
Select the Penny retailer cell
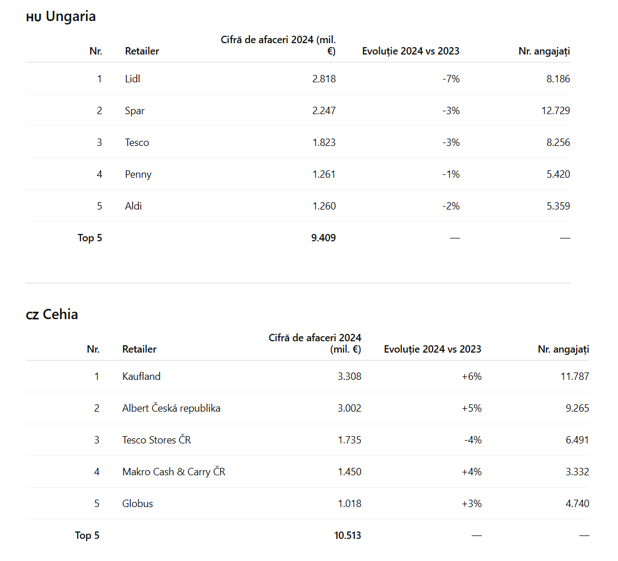click(x=138, y=174)
